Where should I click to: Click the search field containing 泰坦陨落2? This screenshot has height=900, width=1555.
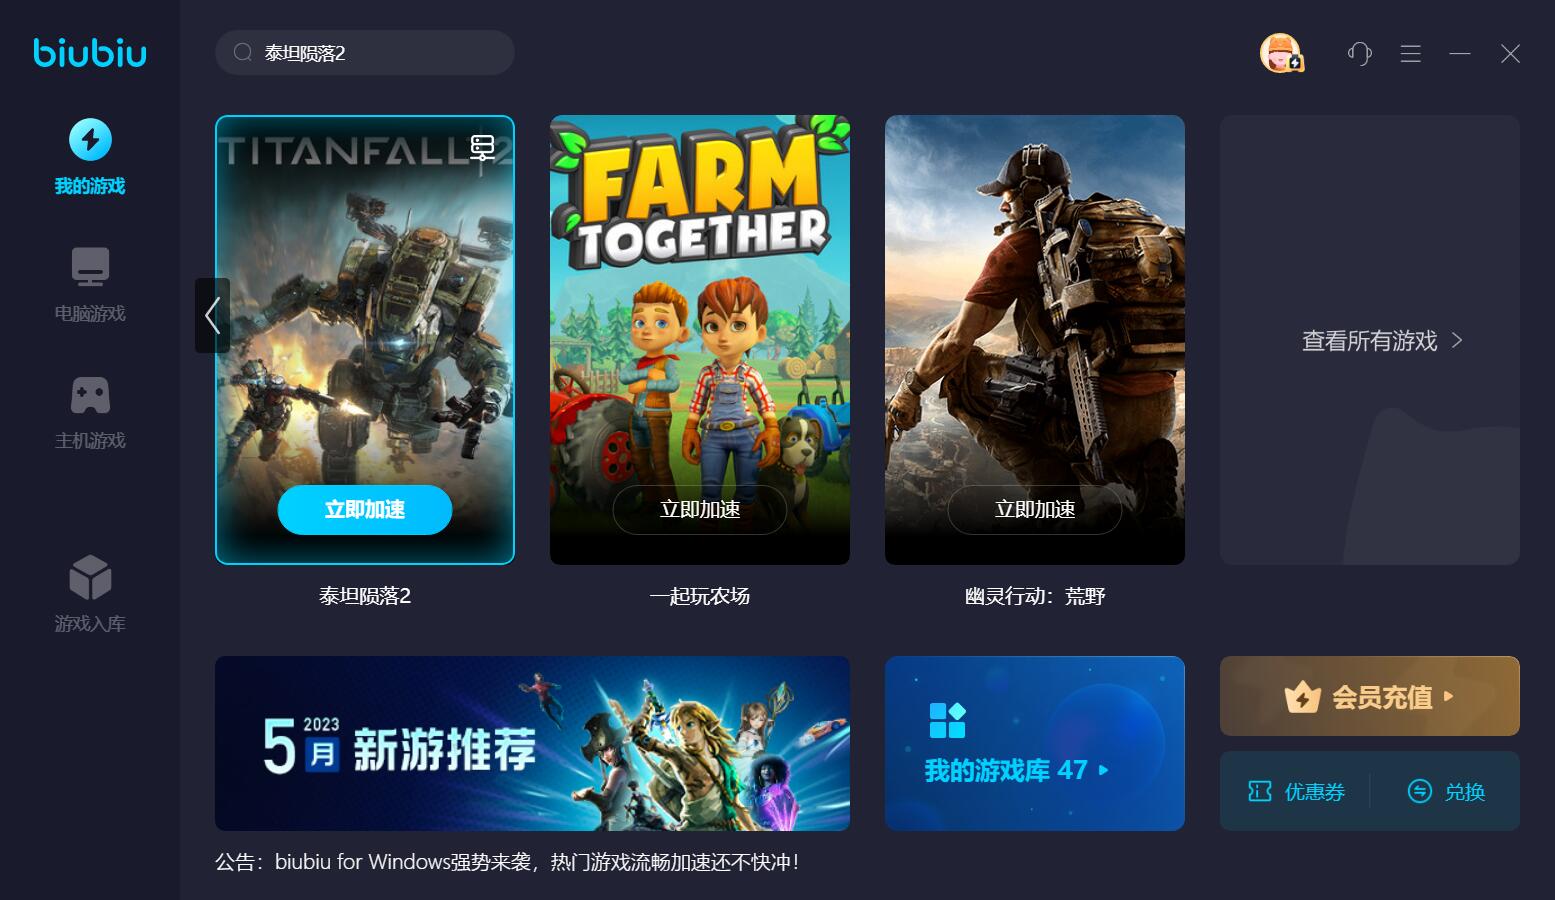[365, 53]
